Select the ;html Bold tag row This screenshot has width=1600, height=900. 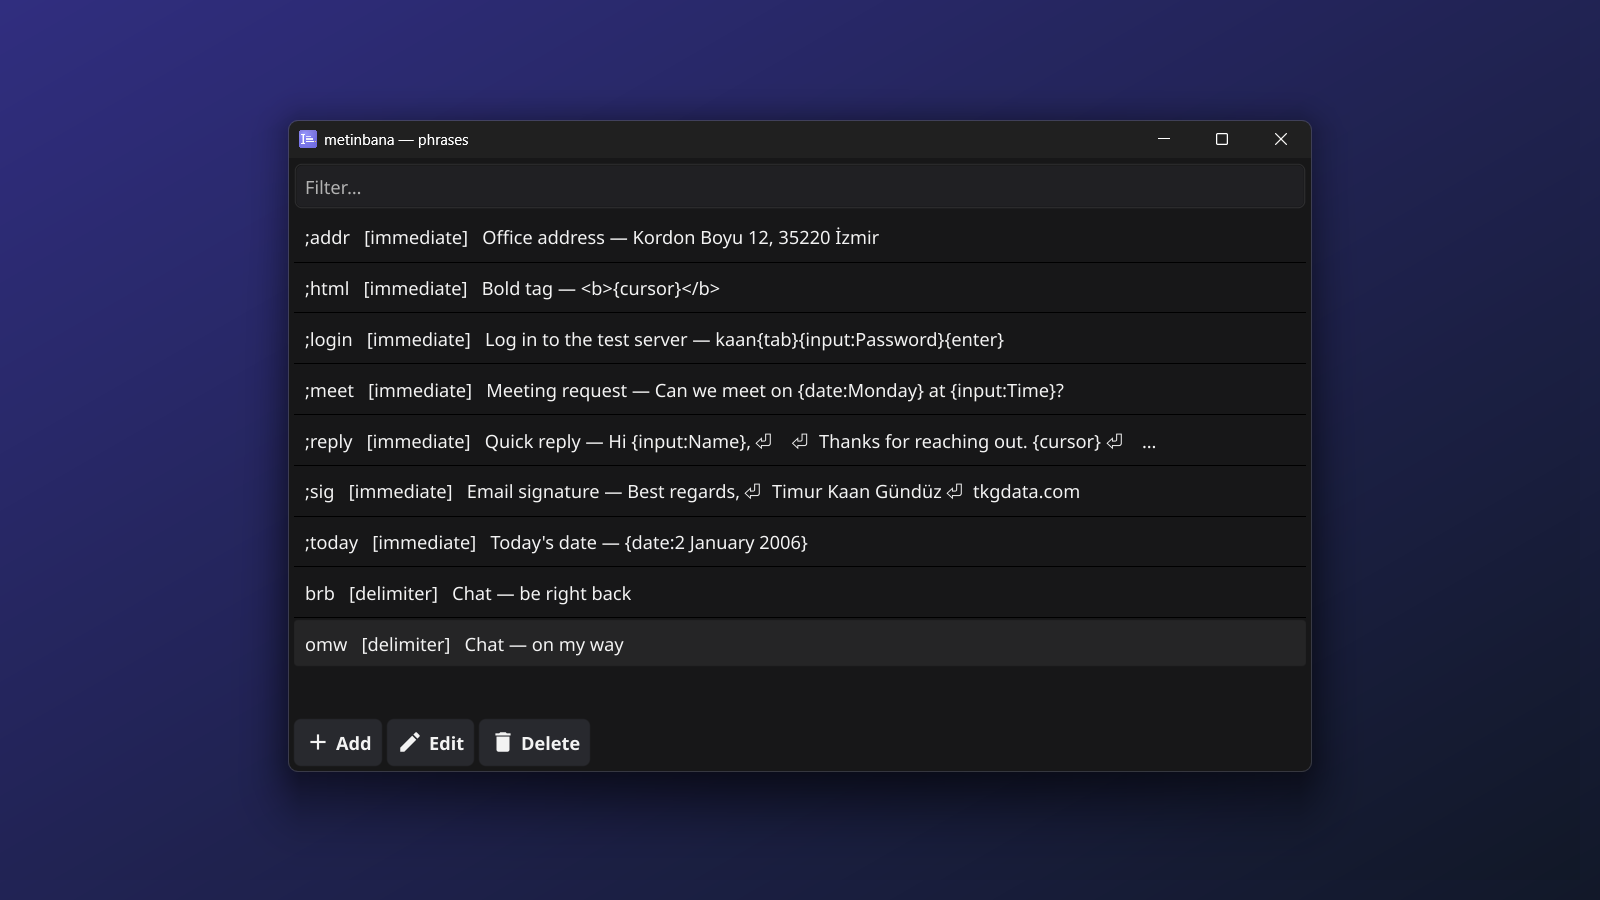(800, 289)
